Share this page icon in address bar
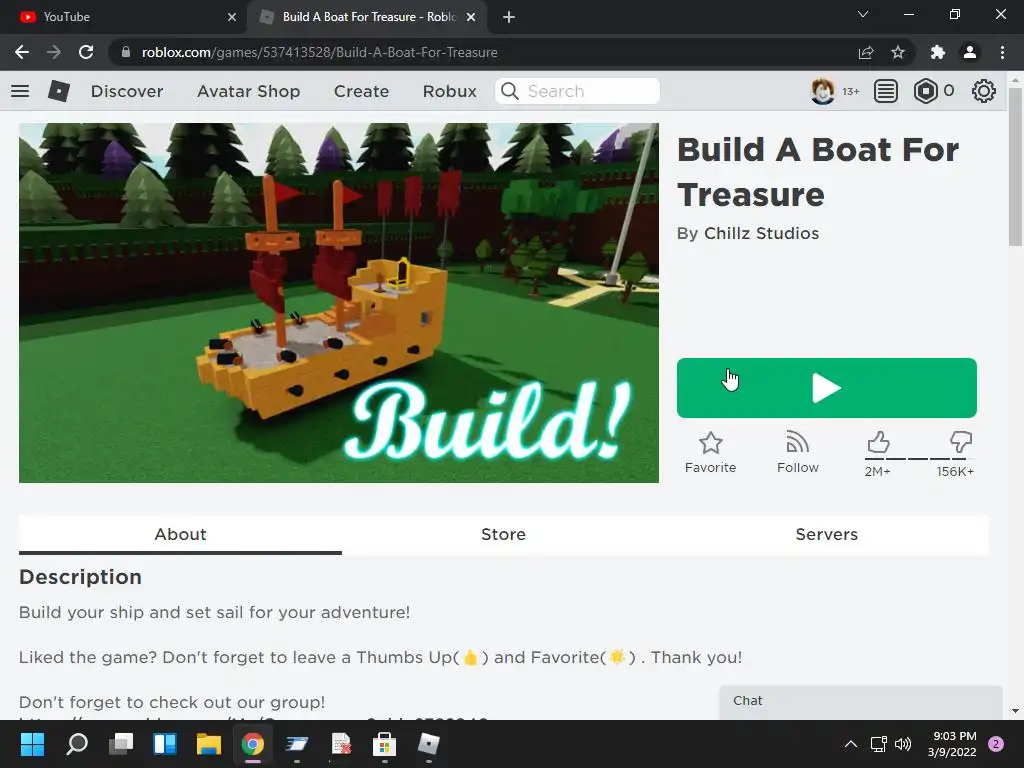Viewport: 1024px width, 768px height. point(865,52)
